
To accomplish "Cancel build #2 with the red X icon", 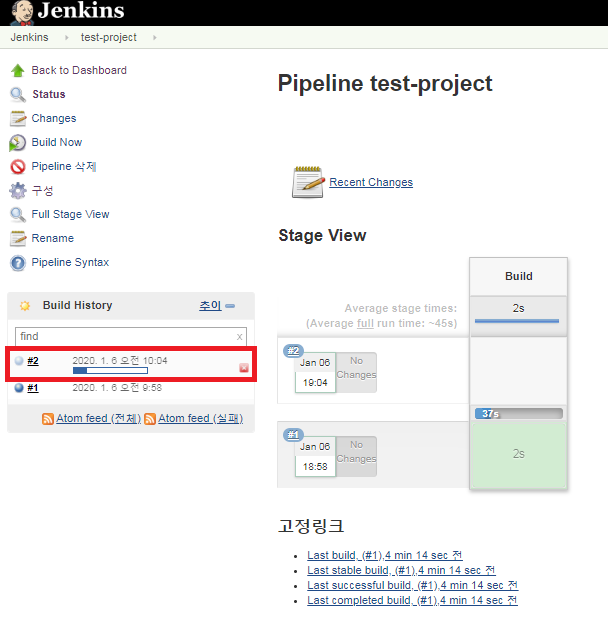I will point(244,368).
